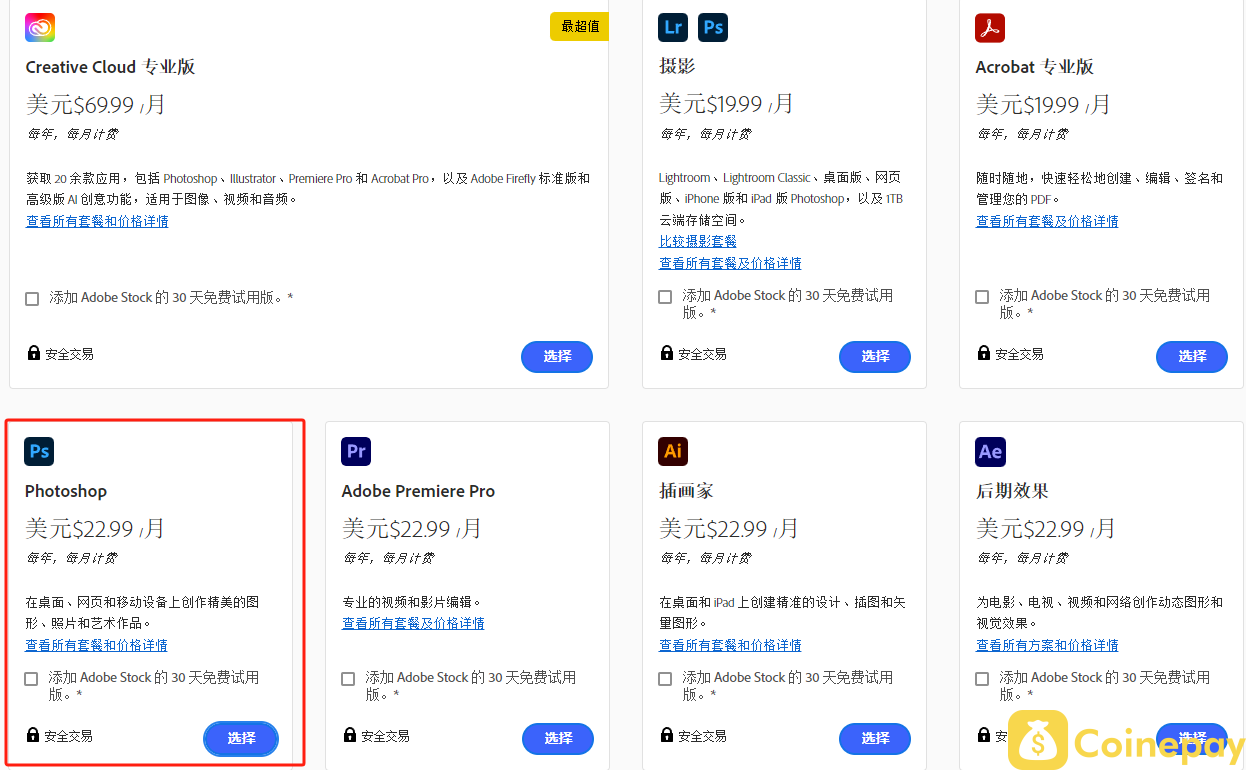The image size is (1246, 770).
Task: Enable Adobe Stock trial for 插画家
Action: click(665, 679)
